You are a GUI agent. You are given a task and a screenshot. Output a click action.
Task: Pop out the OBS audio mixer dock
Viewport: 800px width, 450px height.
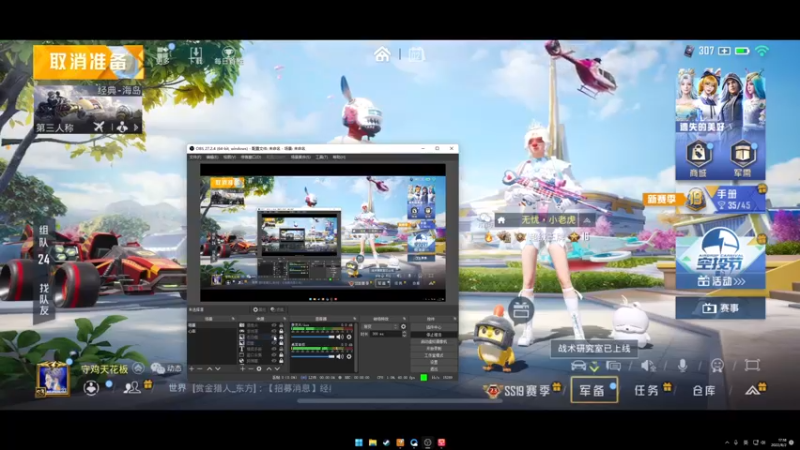coord(355,319)
